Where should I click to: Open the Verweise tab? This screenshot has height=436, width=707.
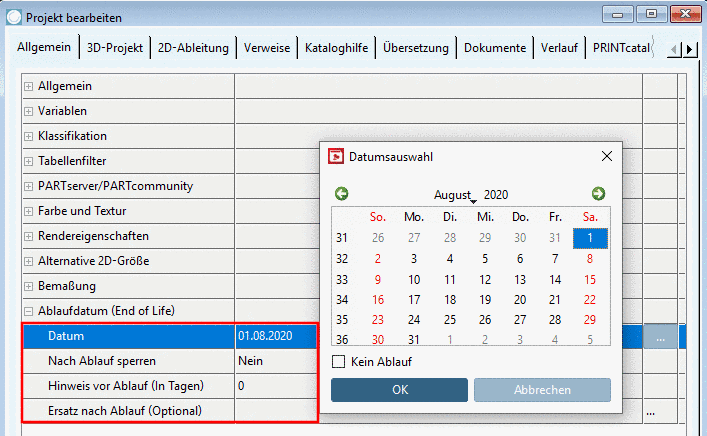click(x=267, y=48)
